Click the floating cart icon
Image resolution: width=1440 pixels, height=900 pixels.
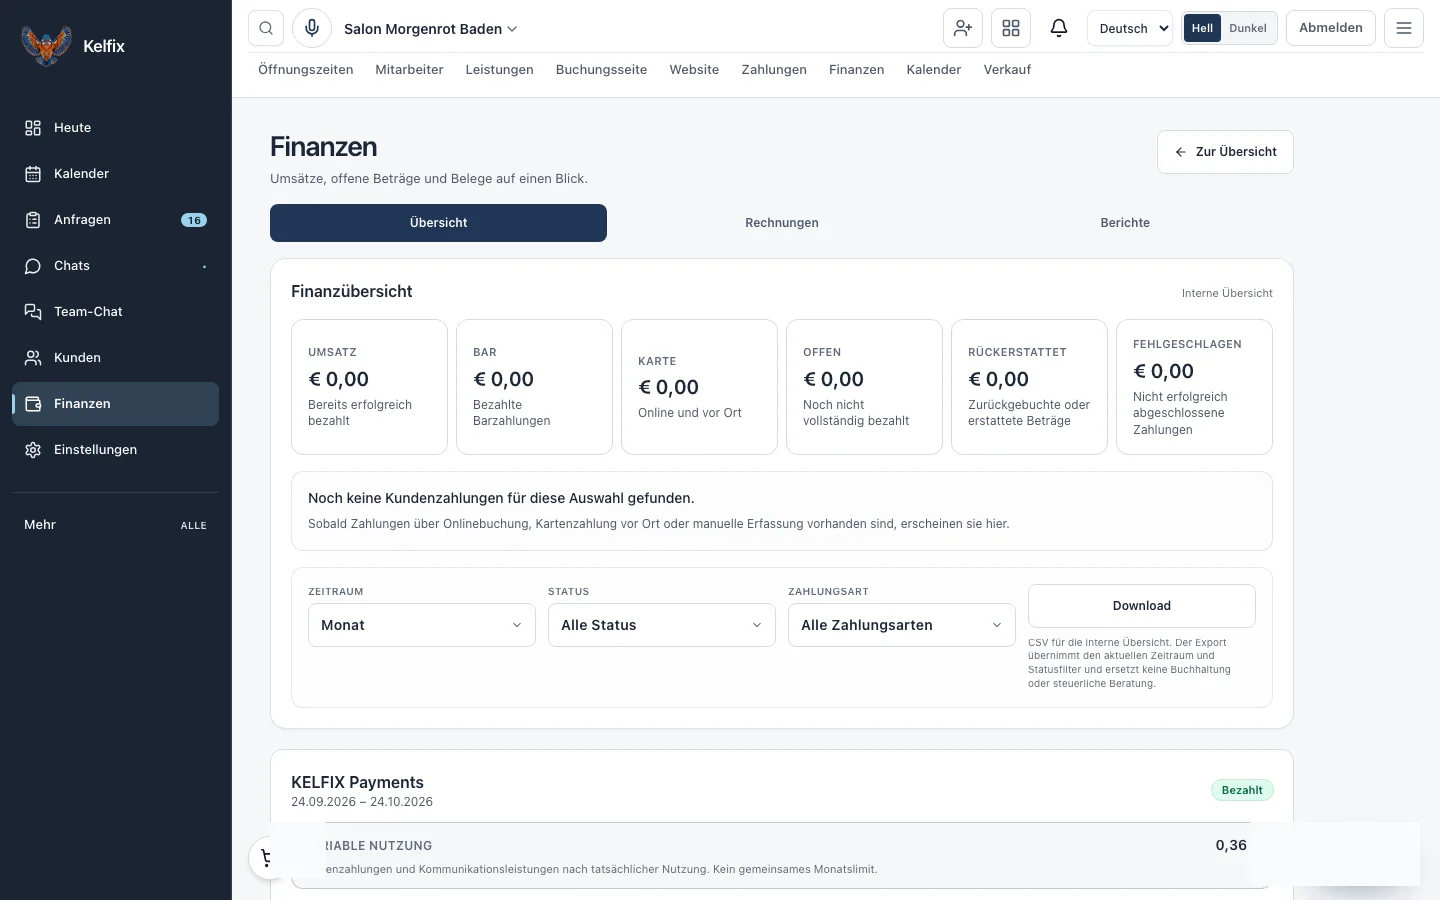tap(268, 858)
